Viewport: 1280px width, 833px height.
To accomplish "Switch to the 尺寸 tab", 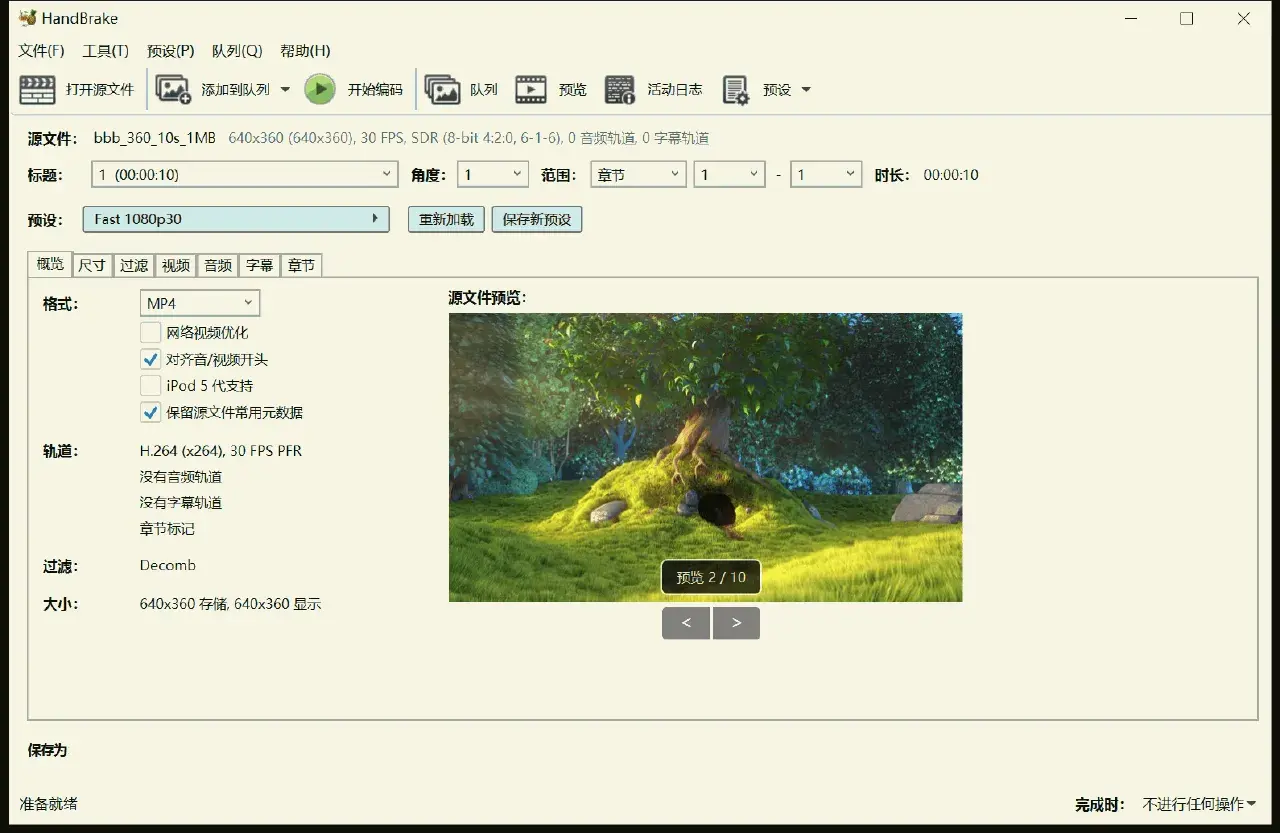I will click(x=92, y=265).
